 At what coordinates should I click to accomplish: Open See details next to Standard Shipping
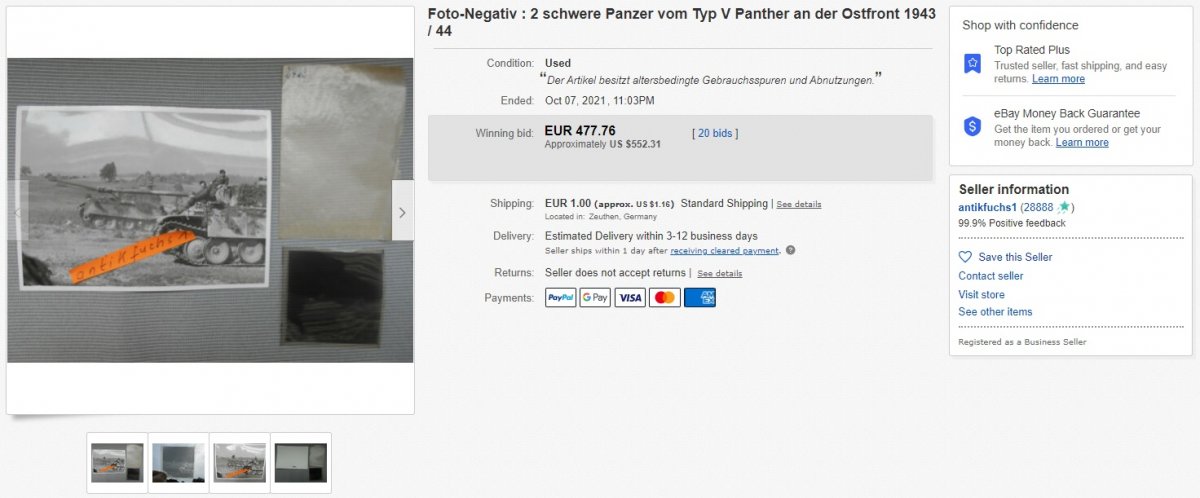[799, 204]
